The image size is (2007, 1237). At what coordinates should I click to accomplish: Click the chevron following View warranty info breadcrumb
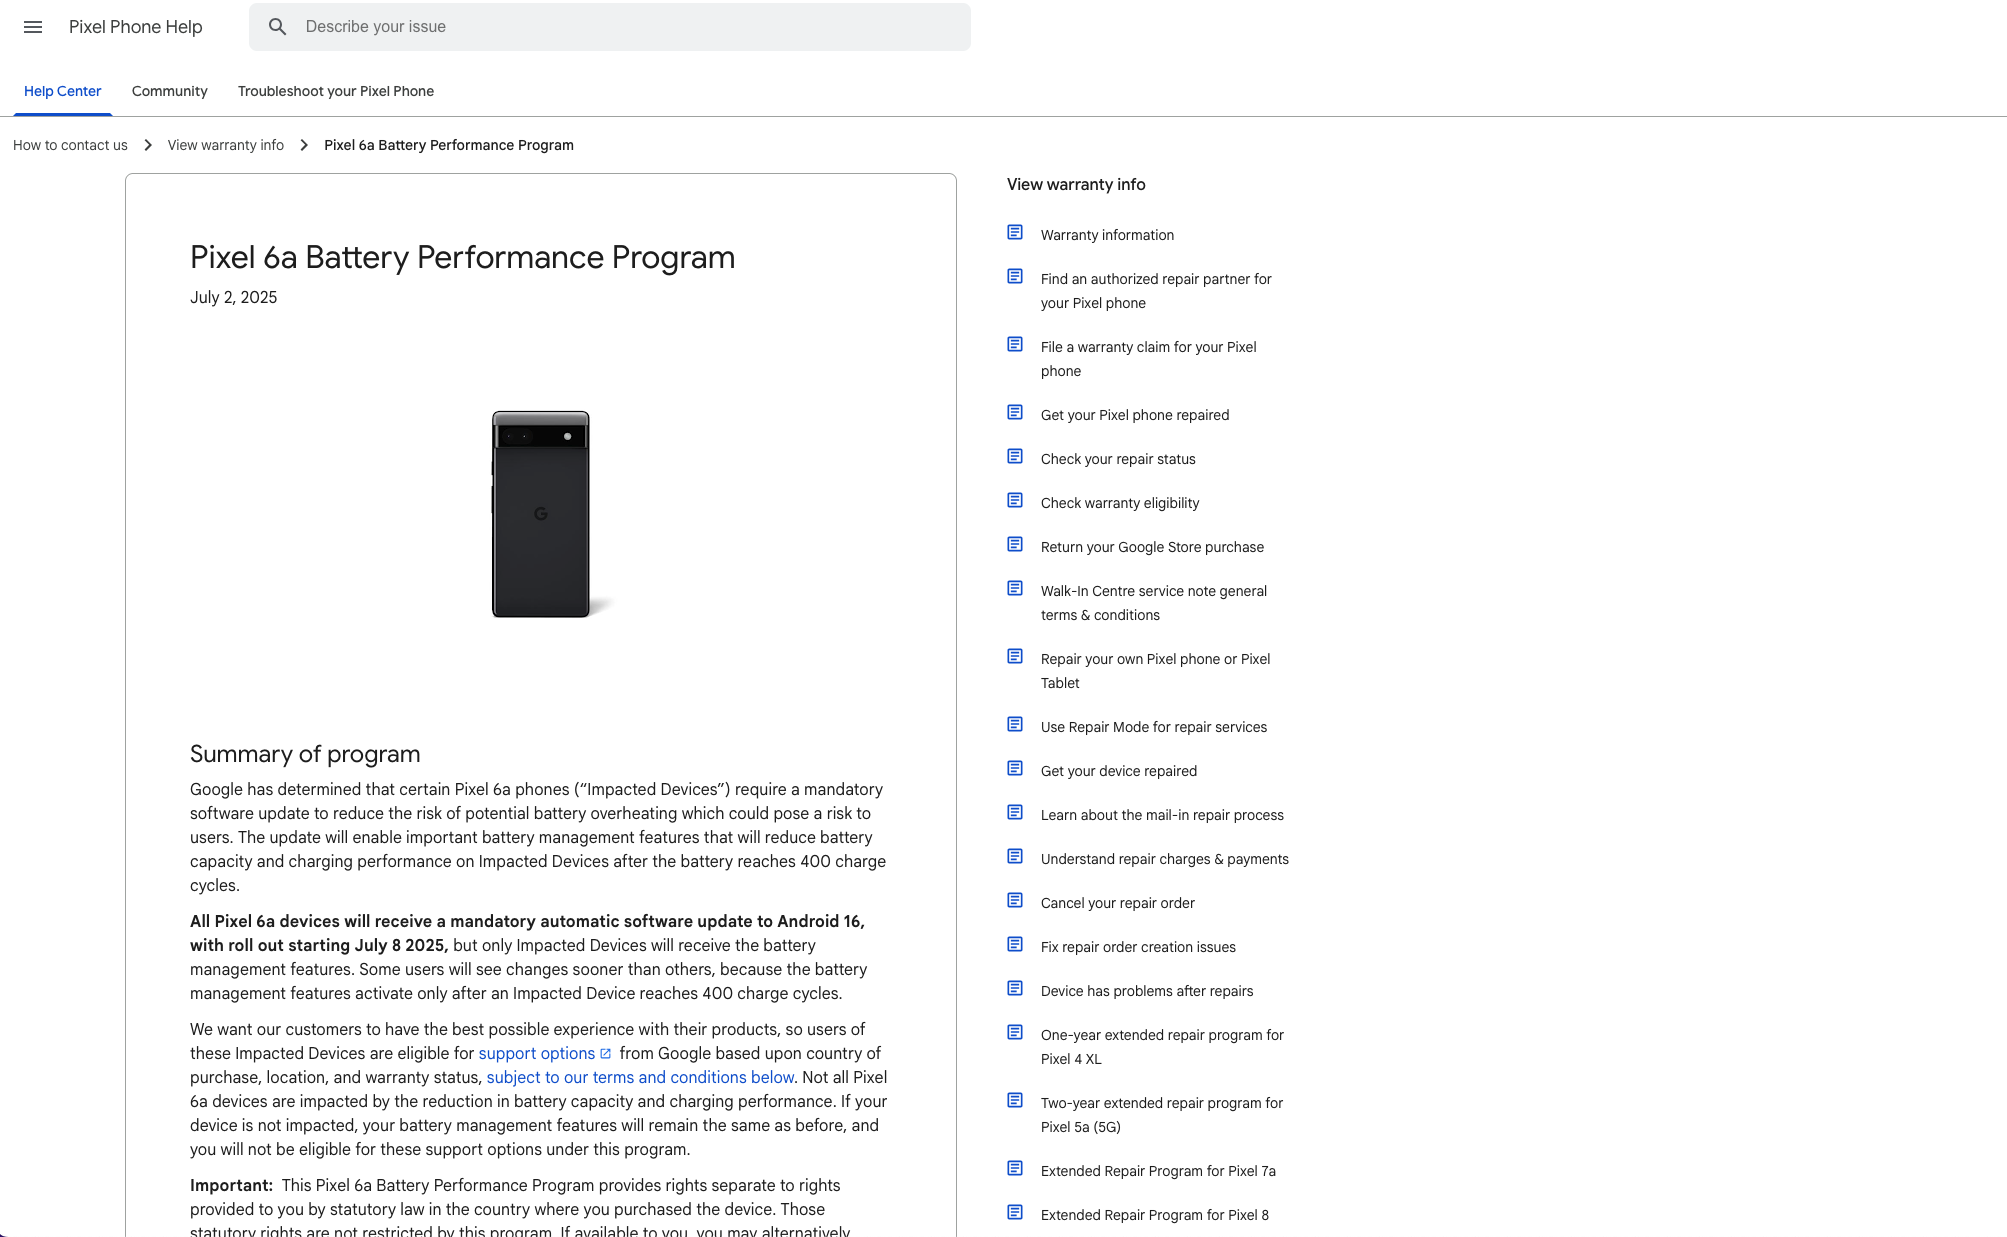tap(302, 145)
